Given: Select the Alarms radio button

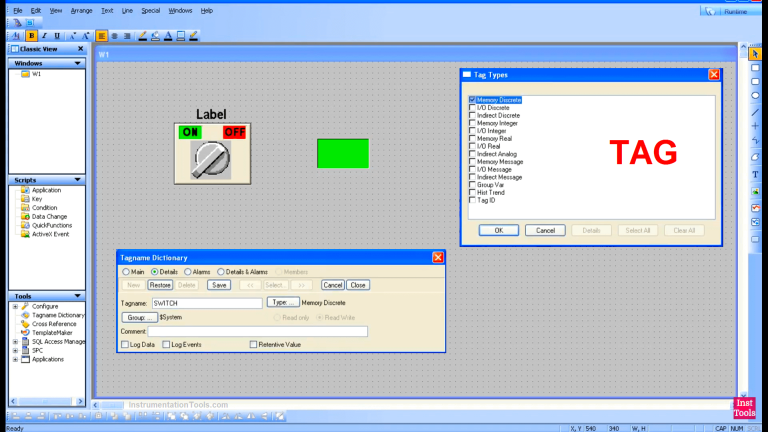Looking at the screenshot, I should tap(187, 271).
